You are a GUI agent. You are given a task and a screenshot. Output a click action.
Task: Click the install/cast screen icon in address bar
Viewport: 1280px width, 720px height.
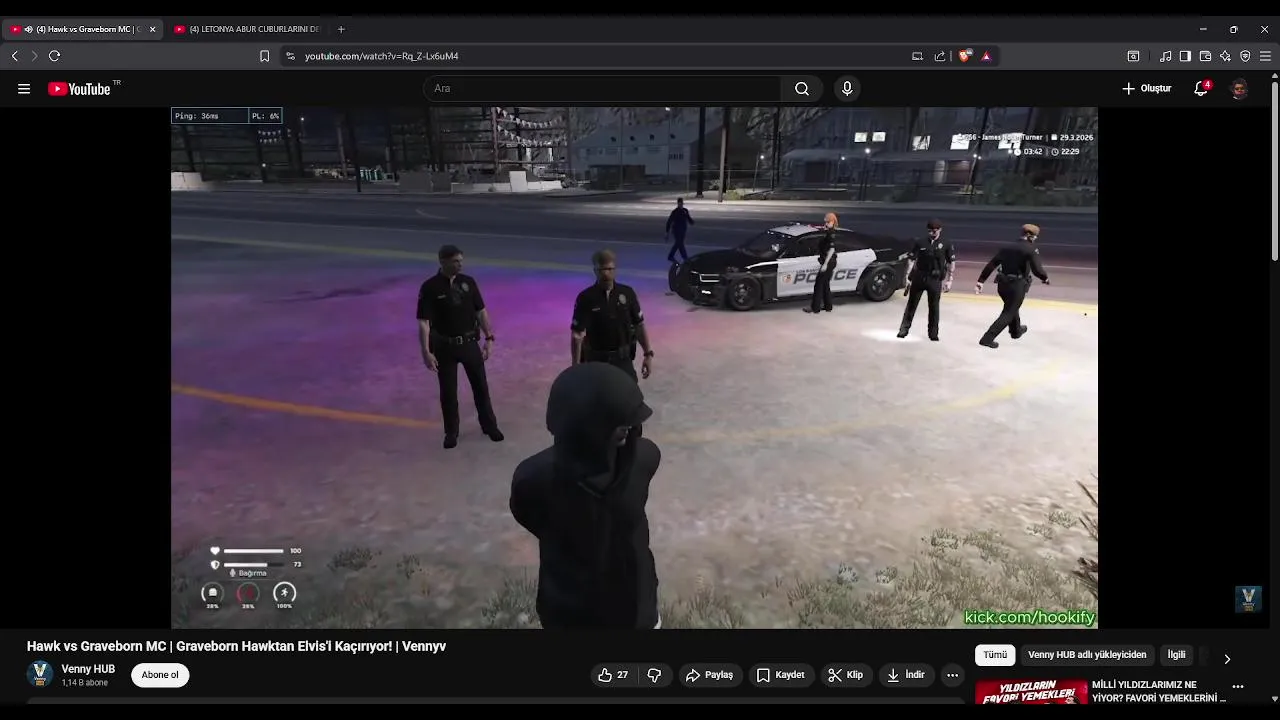(917, 56)
